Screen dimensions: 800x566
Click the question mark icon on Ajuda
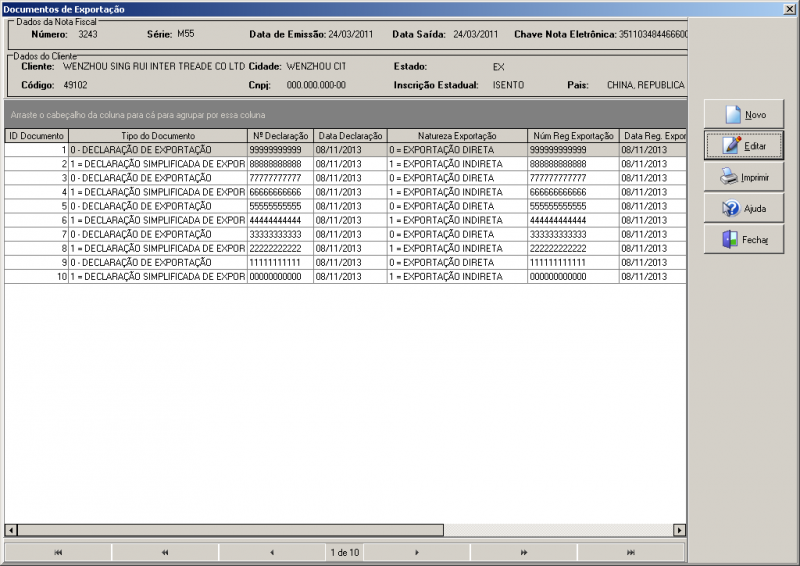(731, 208)
